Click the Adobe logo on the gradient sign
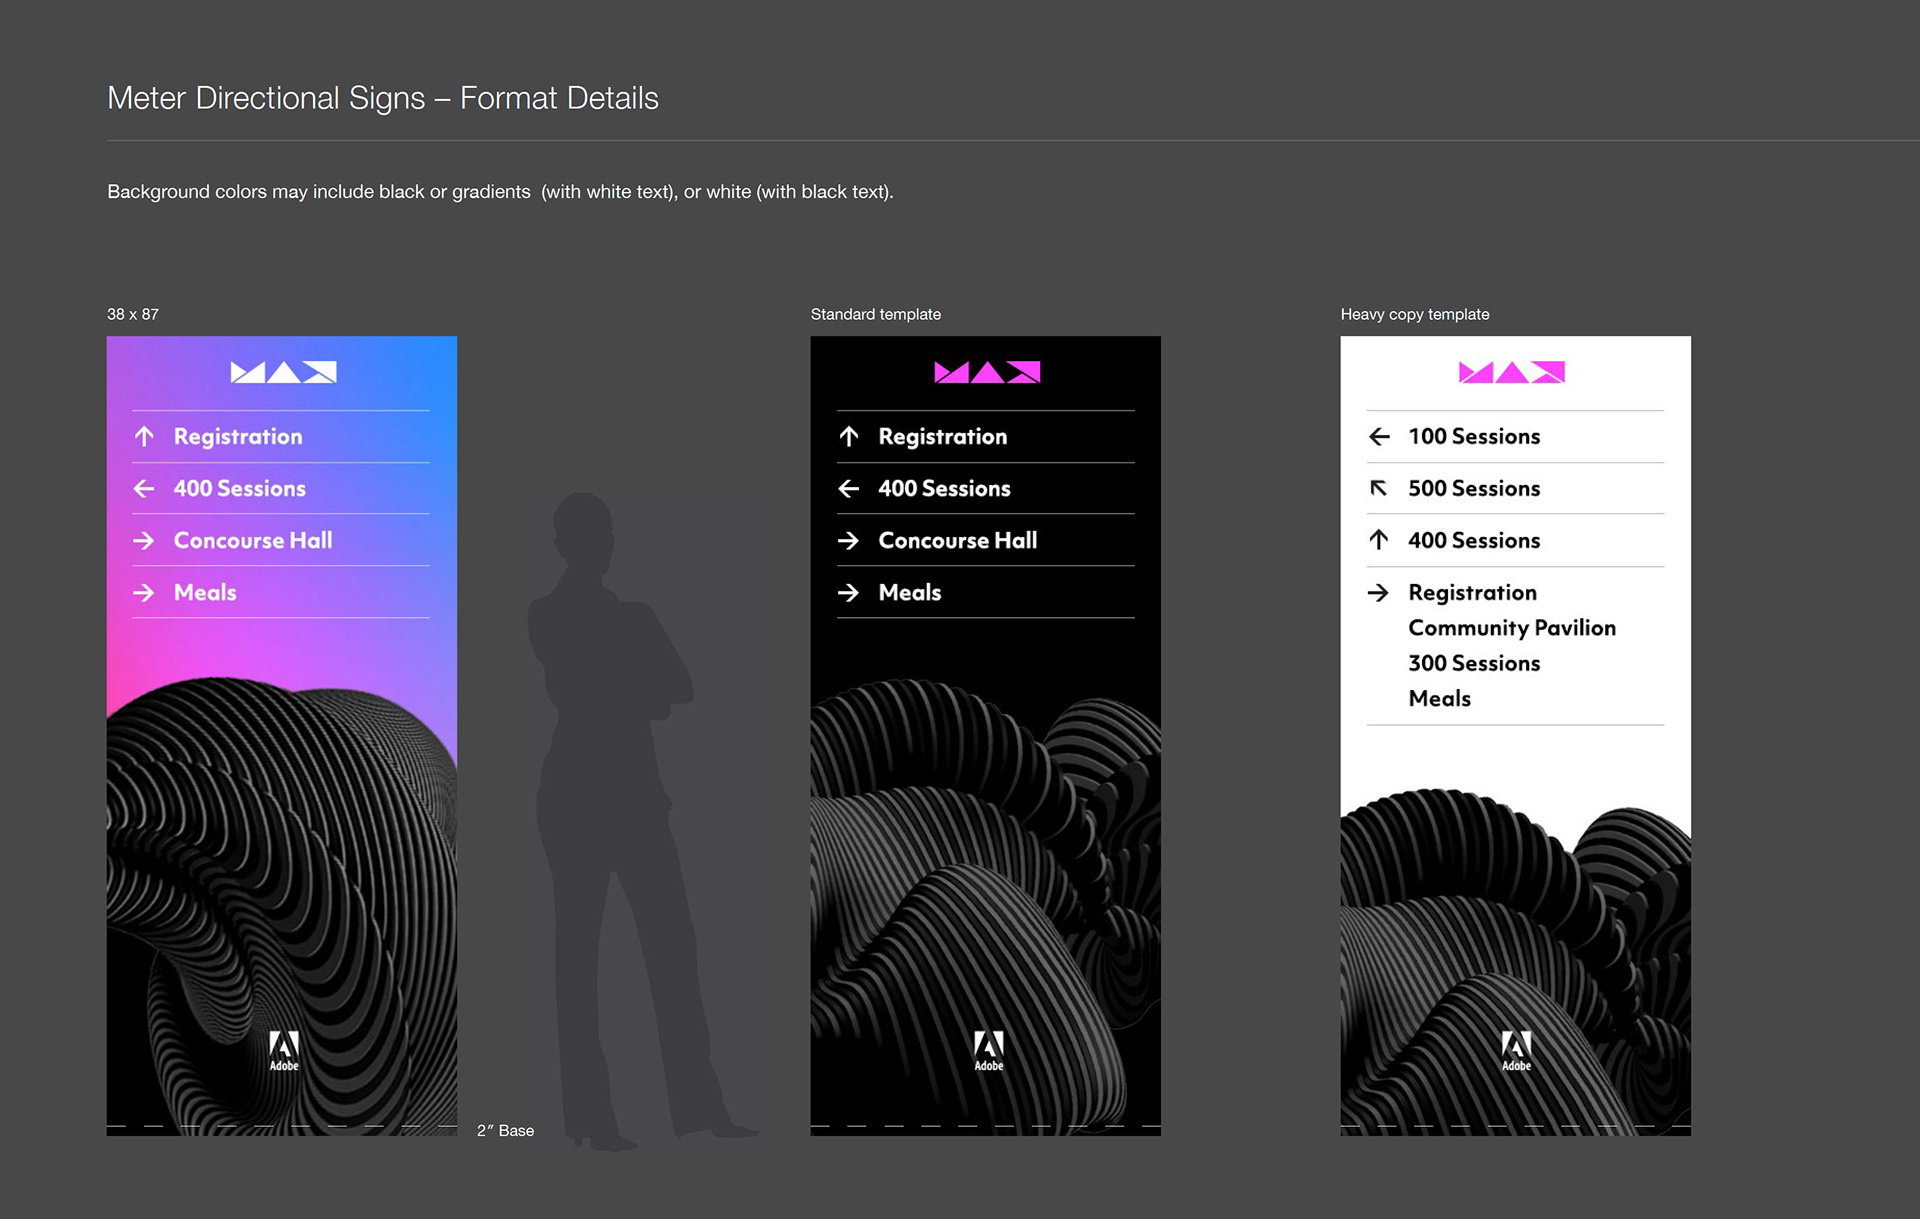 click(x=284, y=1051)
